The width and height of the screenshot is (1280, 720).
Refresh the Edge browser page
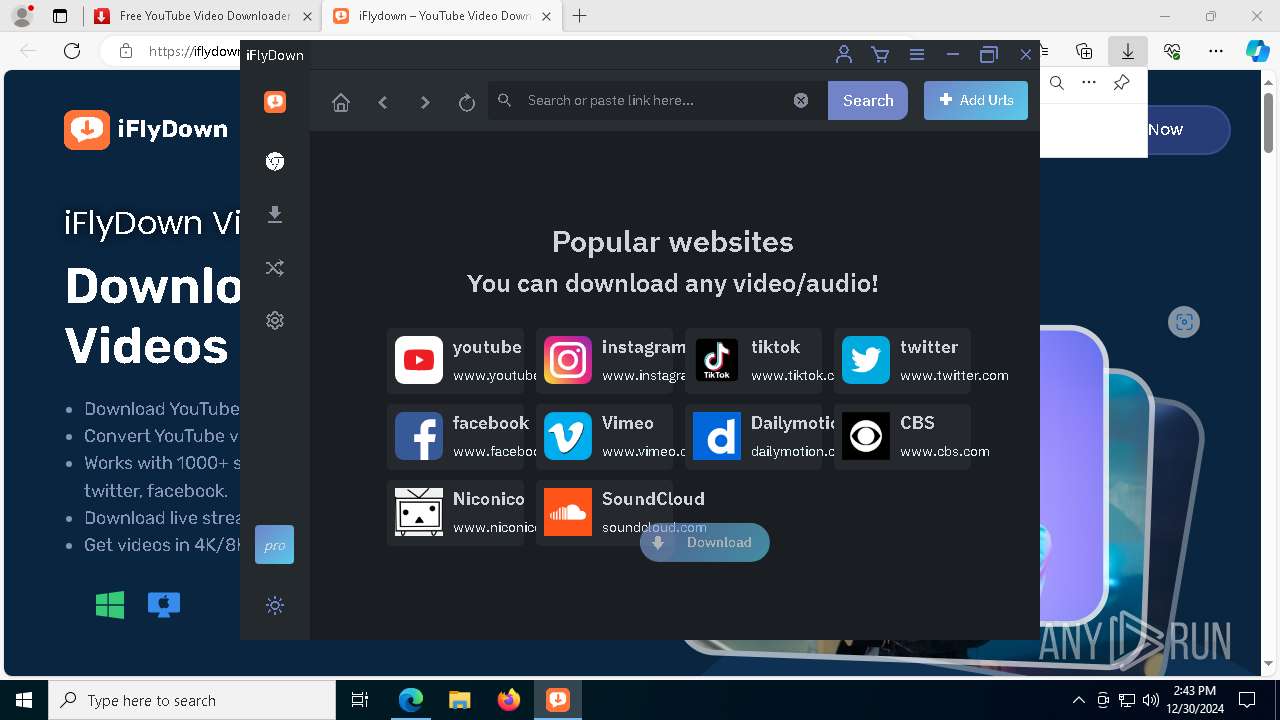(72, 51)
